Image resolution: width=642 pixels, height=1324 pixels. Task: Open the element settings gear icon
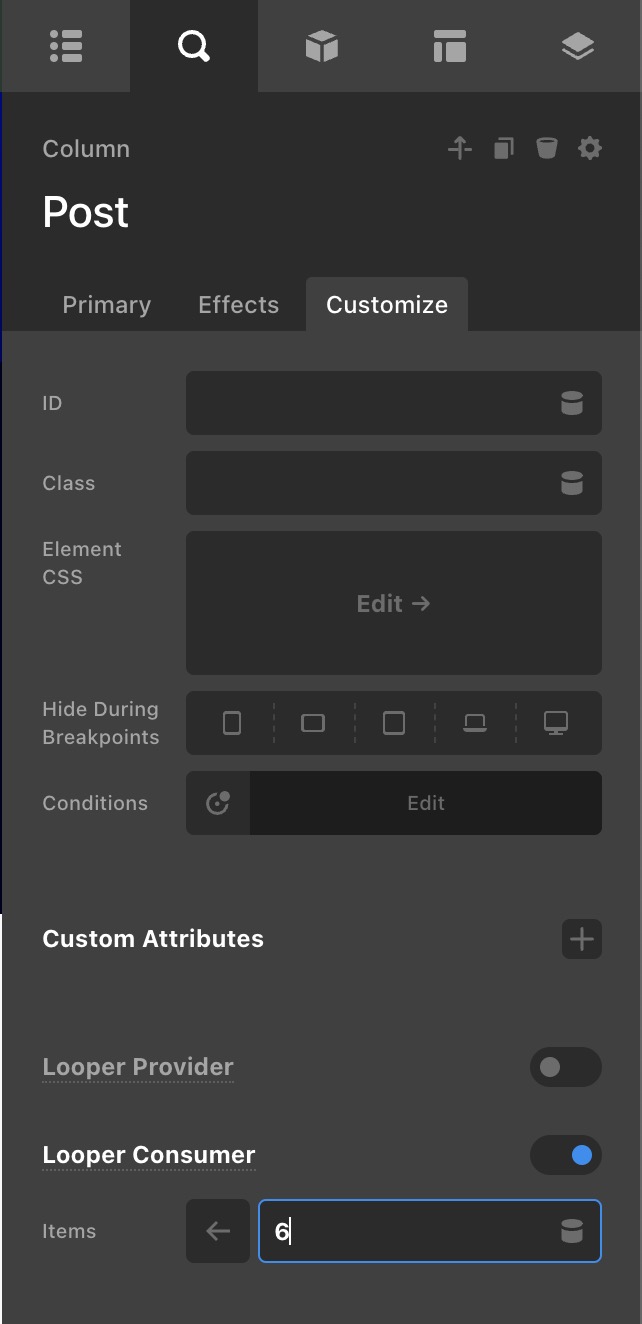tap(590, 149)
